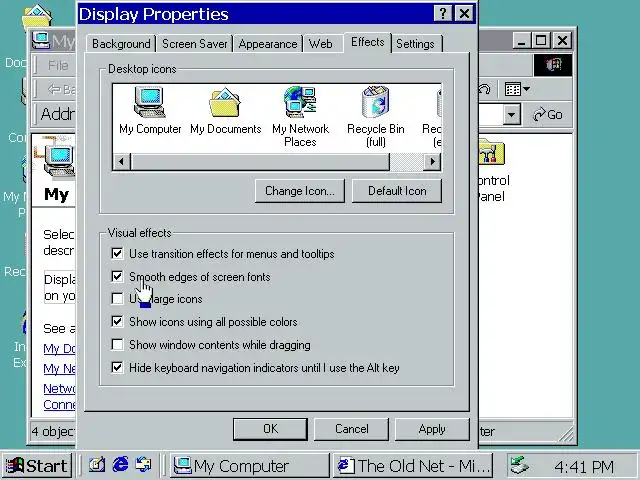Open the File menu in My Computer
This screenshot has height=480, width=640.
pos(58,65)
